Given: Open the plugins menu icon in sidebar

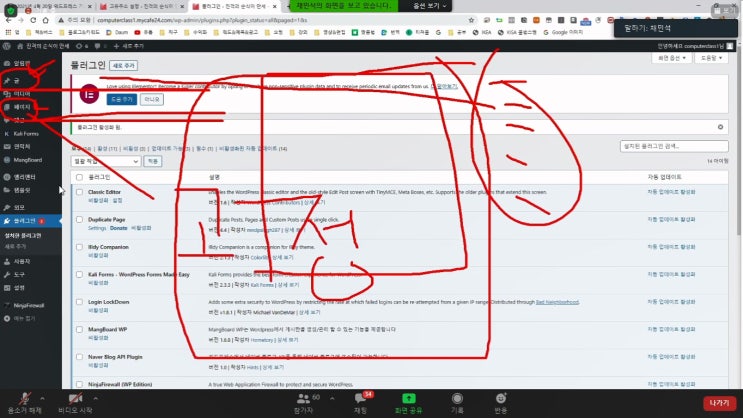Looking at the screenshot, I should (7, 221).
